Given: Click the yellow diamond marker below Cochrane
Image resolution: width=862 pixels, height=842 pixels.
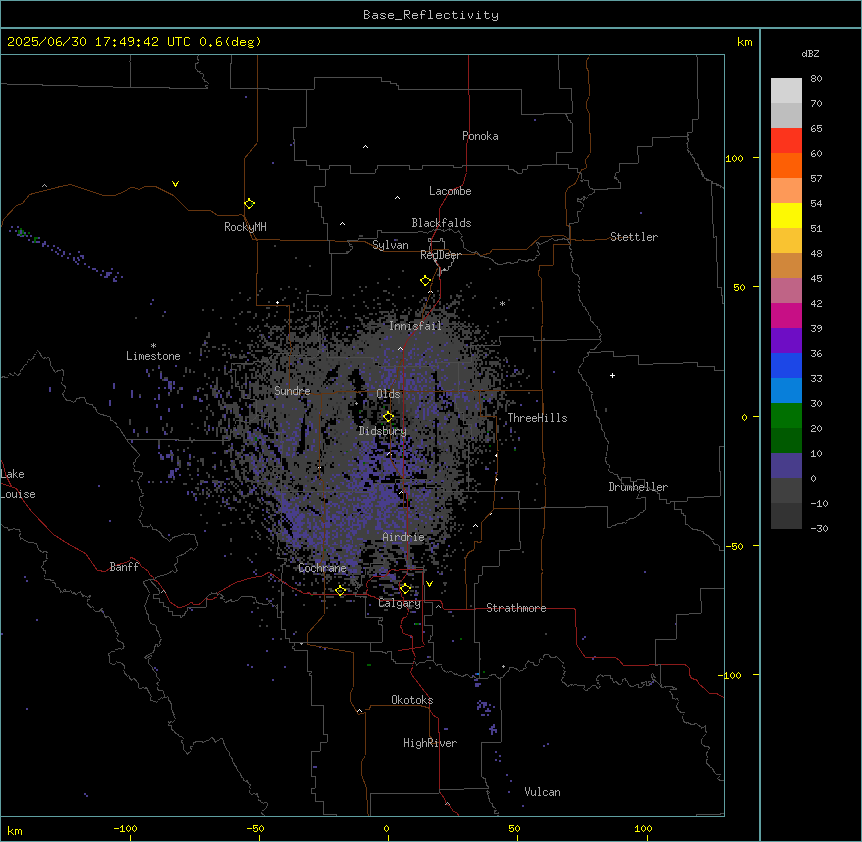Looking at the screenshot, I should point(340,591).
